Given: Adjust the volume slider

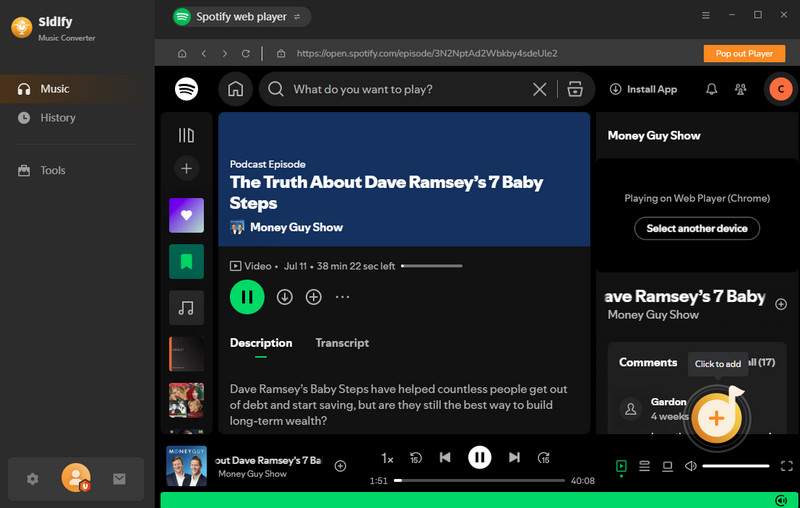Looking at the screenshot, I should [x=735, y=466].
